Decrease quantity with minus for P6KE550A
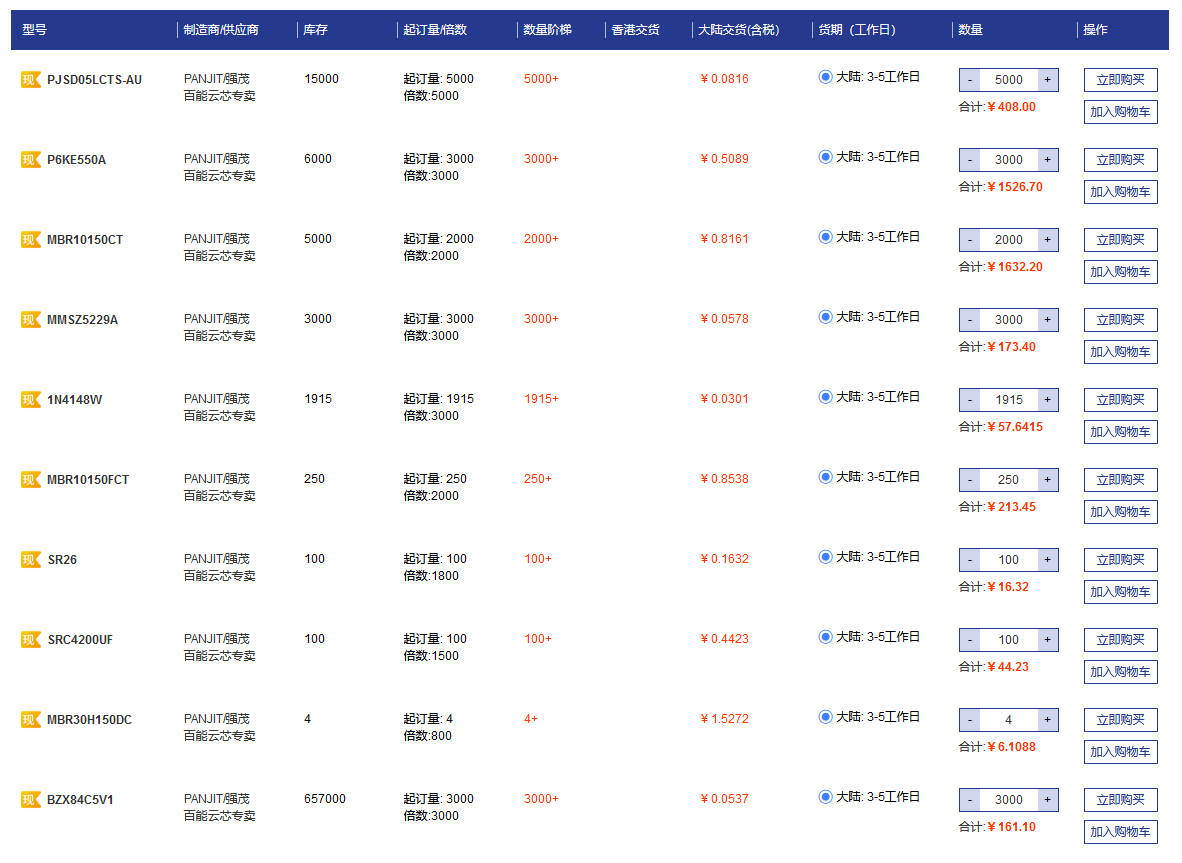This screenshot has height=863, width=1182. tap(970, 160)
